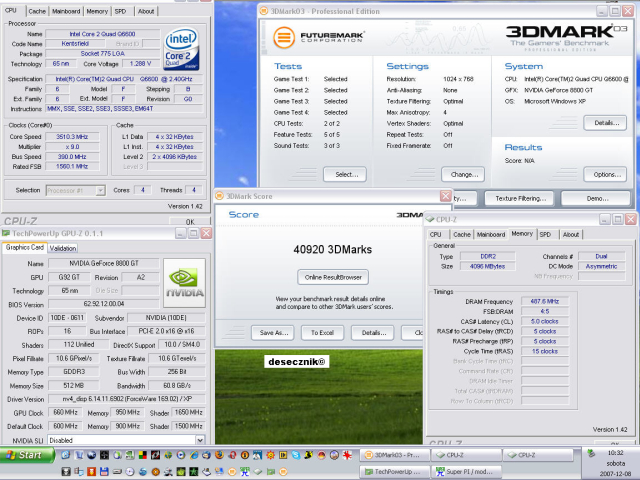The image size is (640, 480).
Task: Click Demo... button in 3DMark03
Action: [x=596, y=198]
